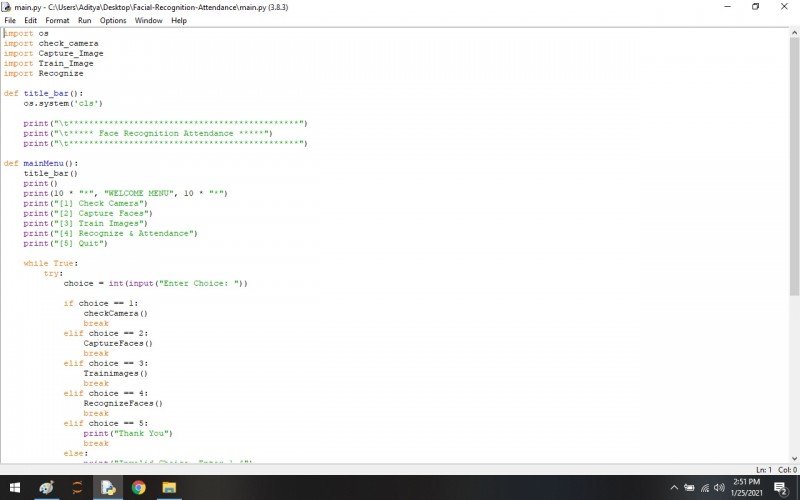Open the Windows Start menu
The width and height of the screenshot is (800, 500).
[x=14, y=488]
